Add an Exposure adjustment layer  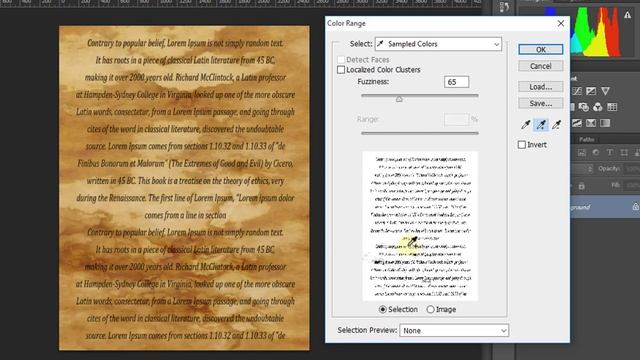591,91
